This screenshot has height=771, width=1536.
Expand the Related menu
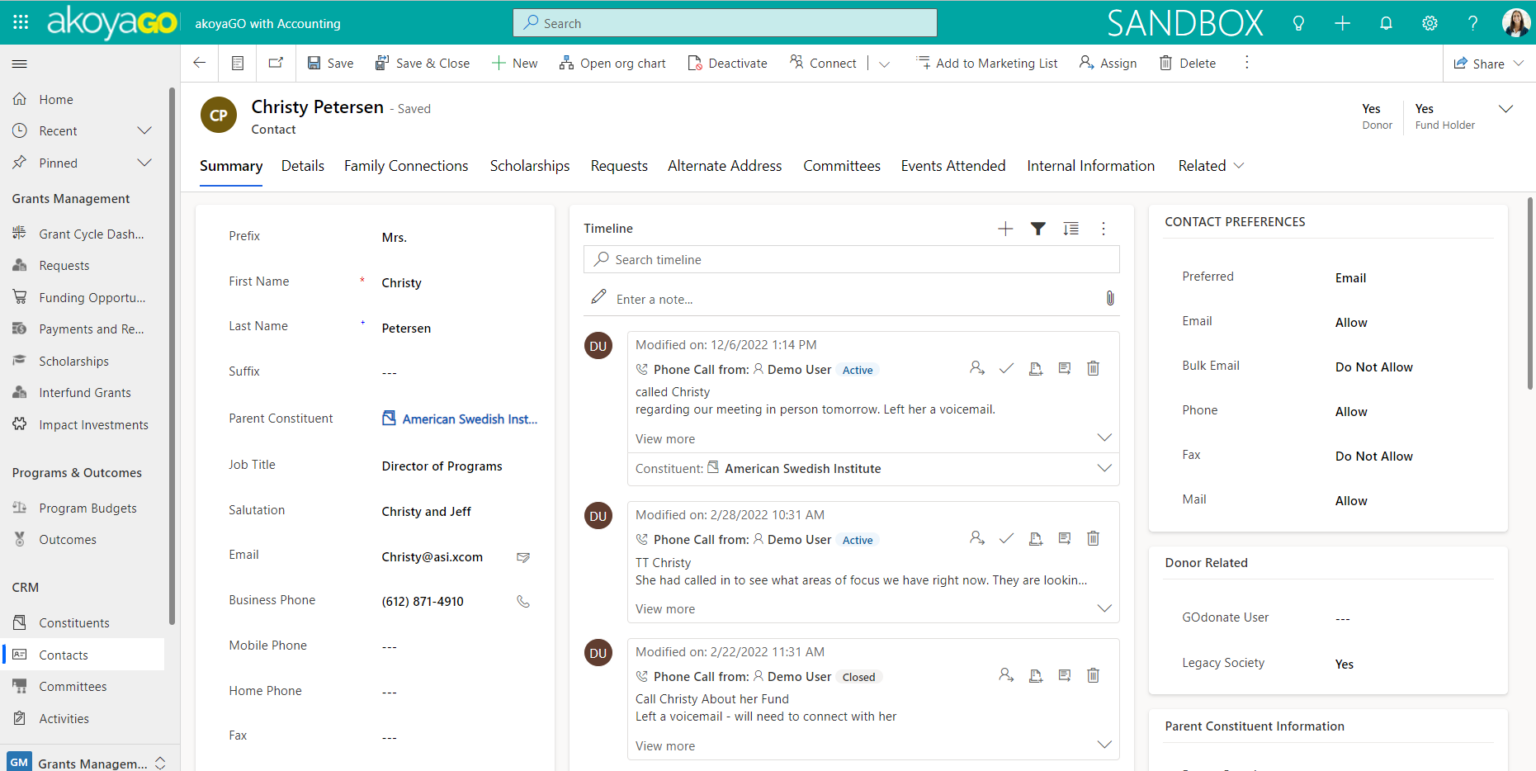[x=1210, y=166]
